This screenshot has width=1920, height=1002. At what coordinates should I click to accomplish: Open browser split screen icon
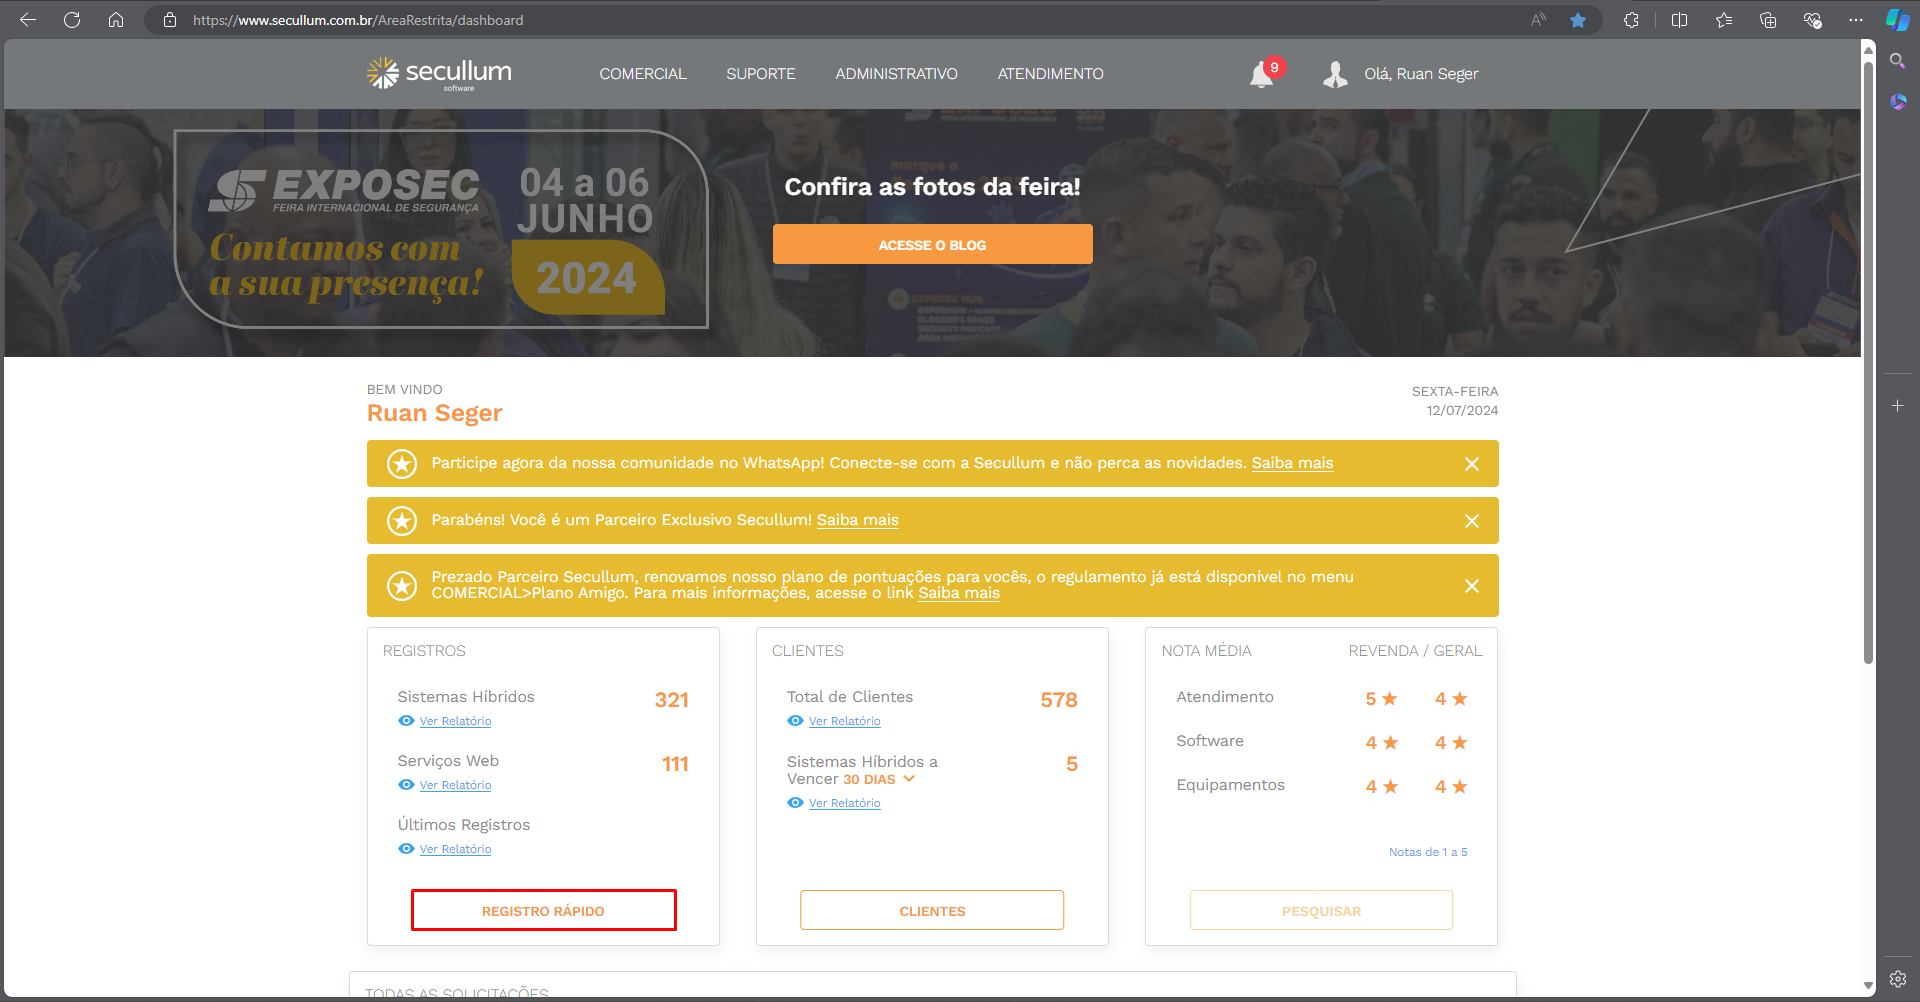[1679, 20]
